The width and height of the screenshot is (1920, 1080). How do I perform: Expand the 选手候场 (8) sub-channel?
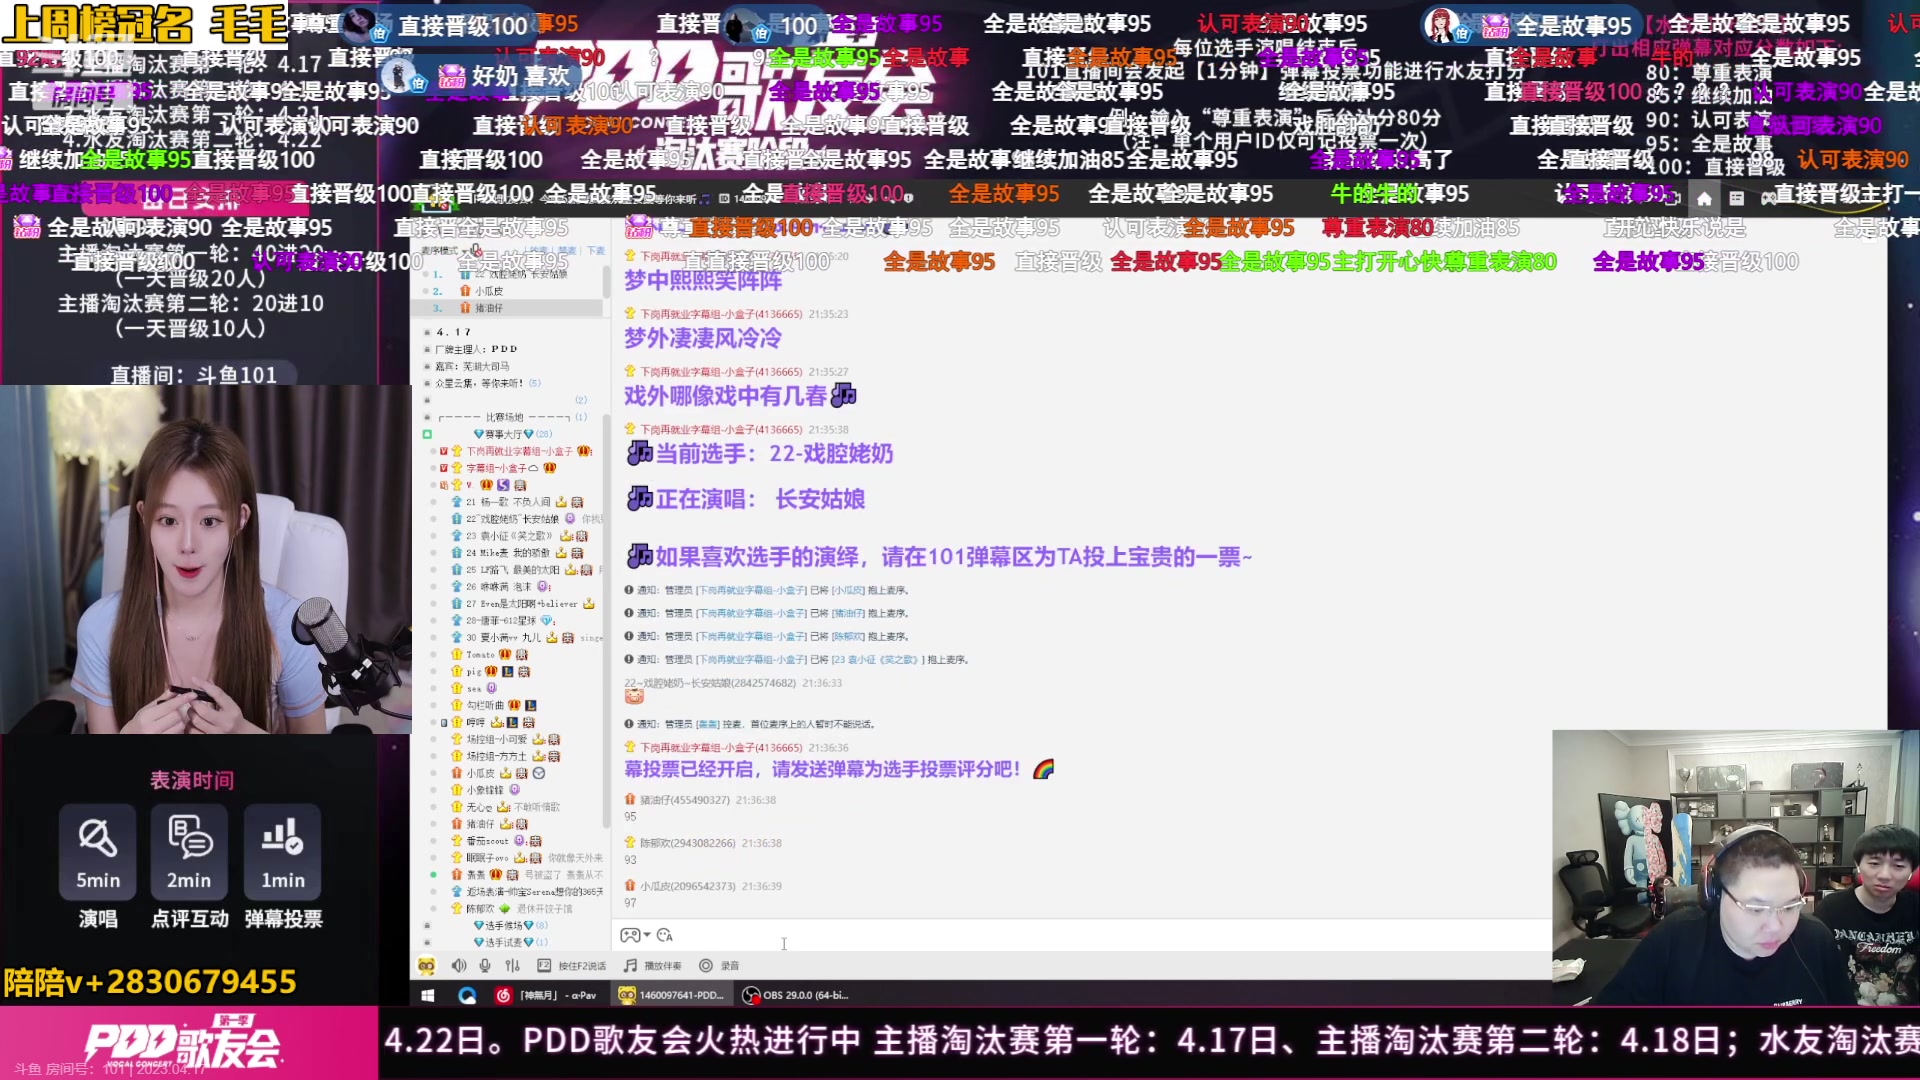click(510, 925)
